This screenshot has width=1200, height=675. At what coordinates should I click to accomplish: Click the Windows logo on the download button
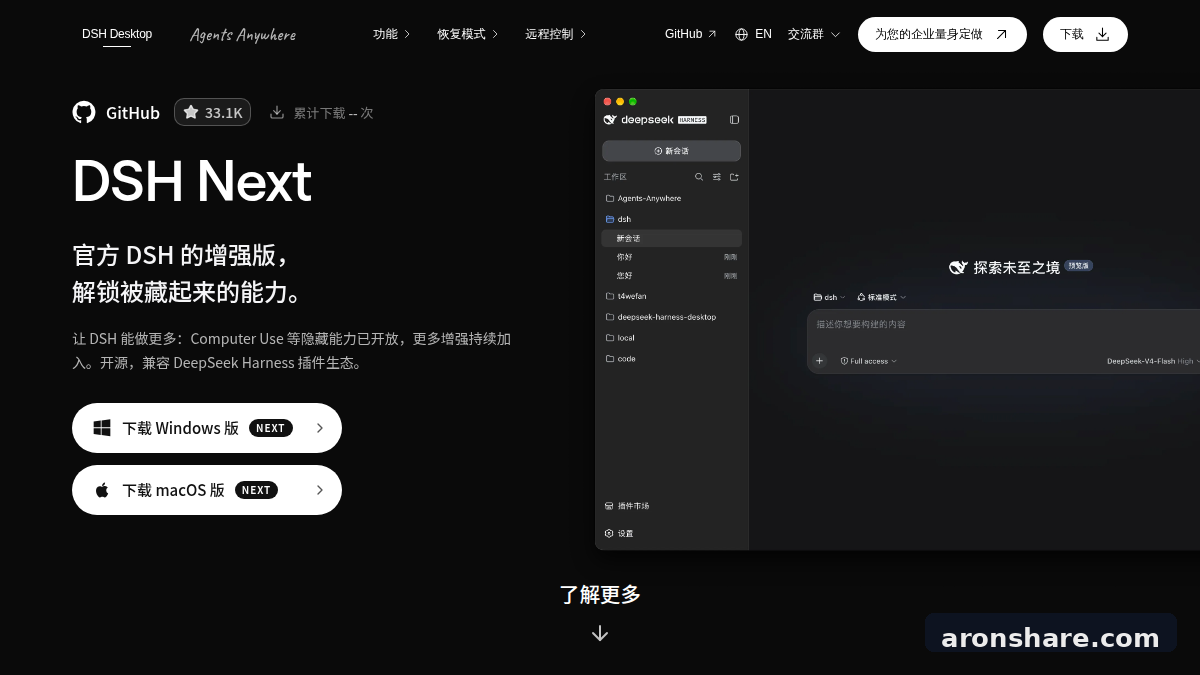pyautogui.click(x=102, y=428)
